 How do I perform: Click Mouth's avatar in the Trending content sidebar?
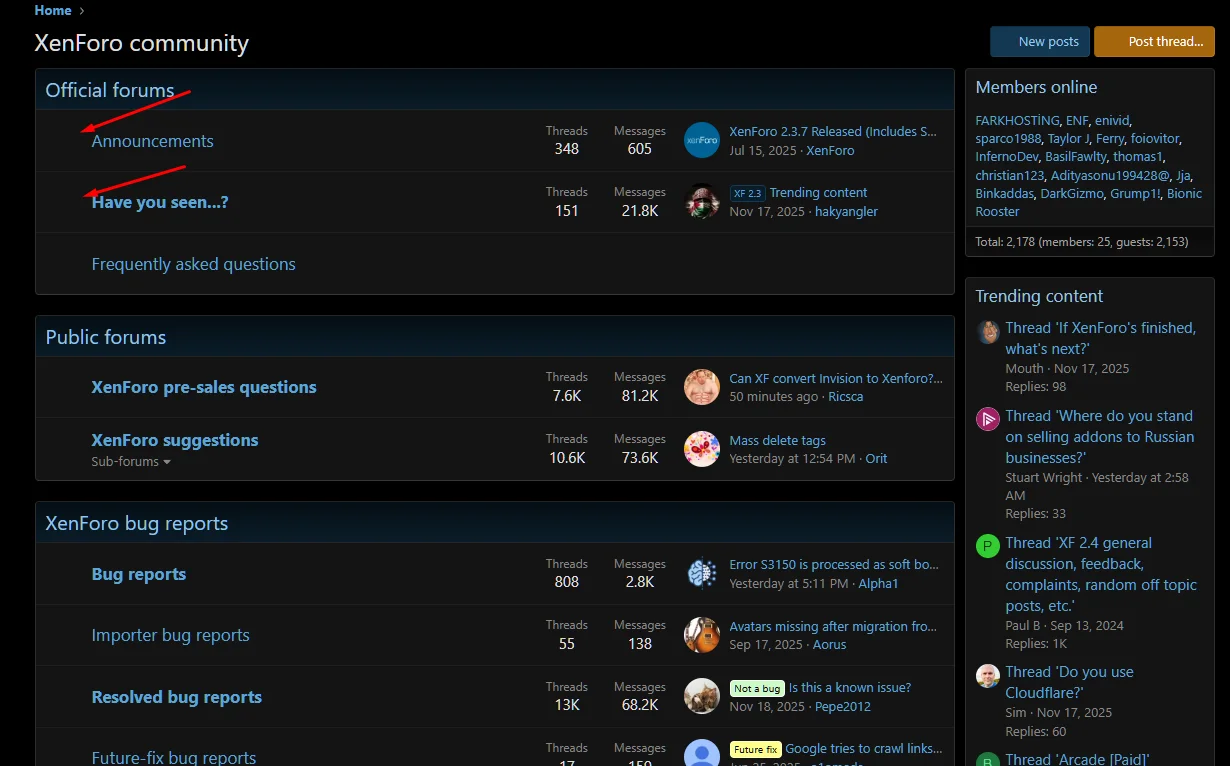coord(987,331)
